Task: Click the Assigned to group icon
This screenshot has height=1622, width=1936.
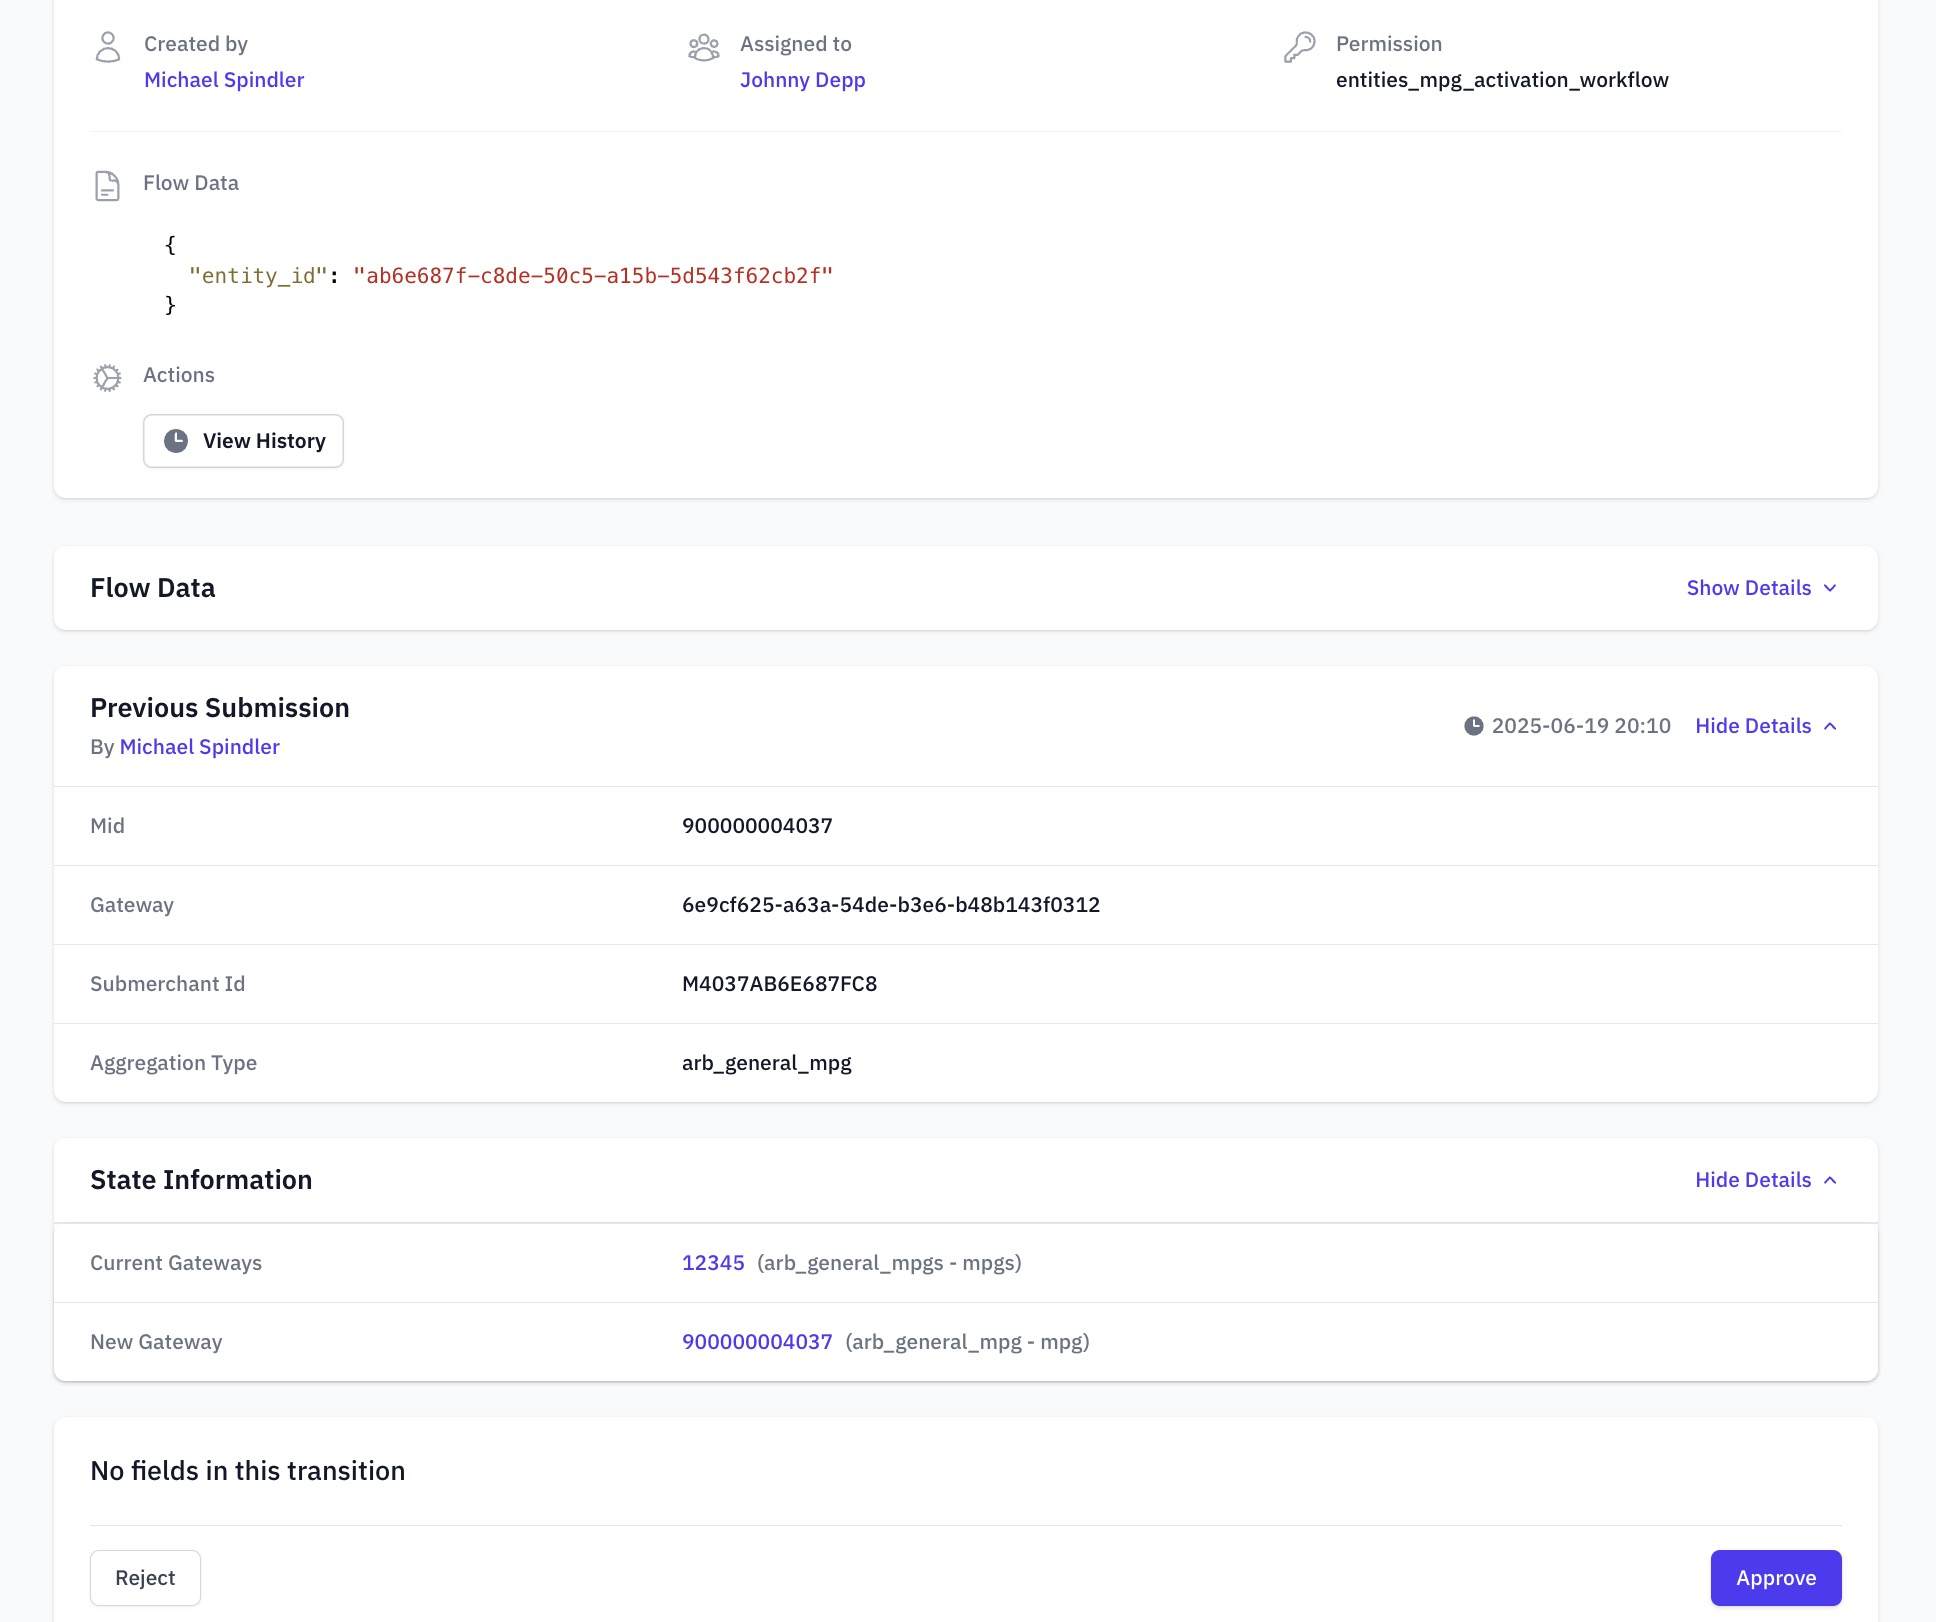Action: (704, 47)
